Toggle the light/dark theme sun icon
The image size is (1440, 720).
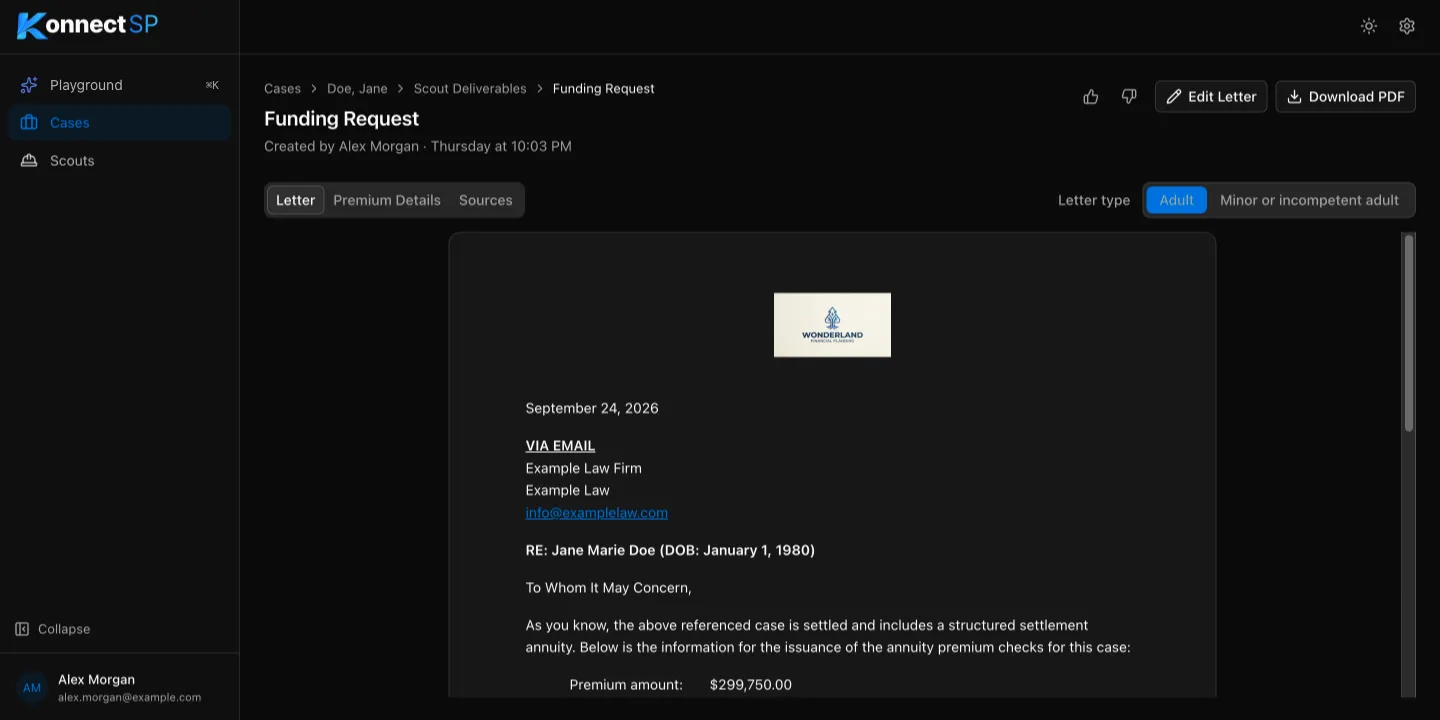click(x=1369, y=26)
